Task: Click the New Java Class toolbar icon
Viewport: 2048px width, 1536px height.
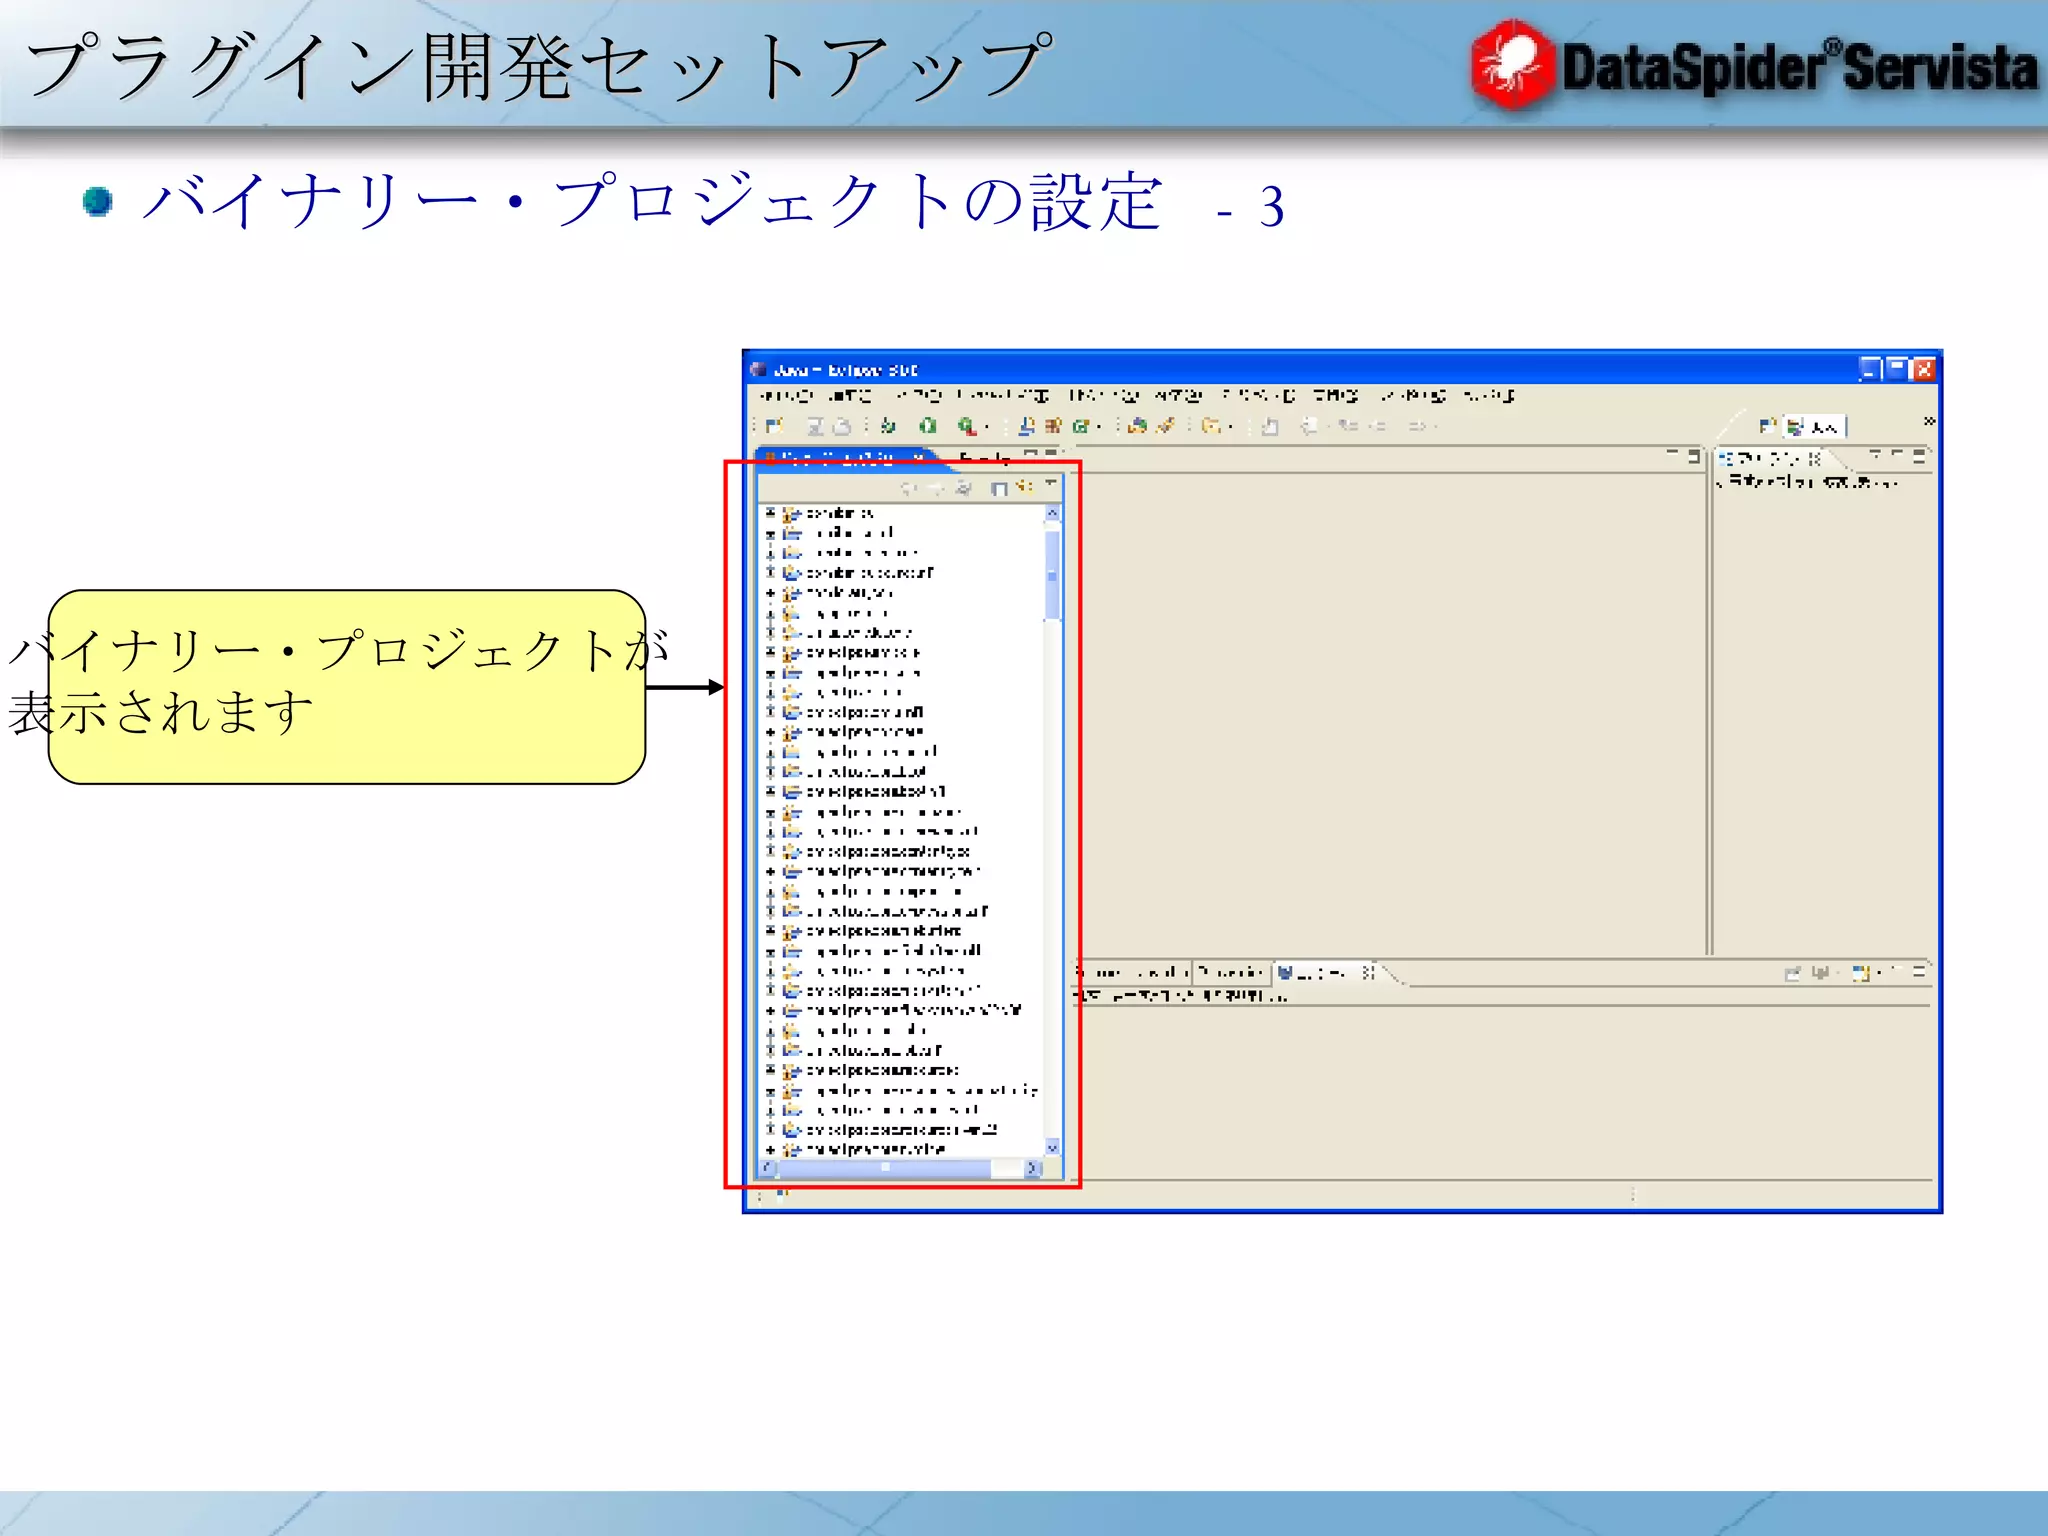Action: click(x=1081, y=426)
